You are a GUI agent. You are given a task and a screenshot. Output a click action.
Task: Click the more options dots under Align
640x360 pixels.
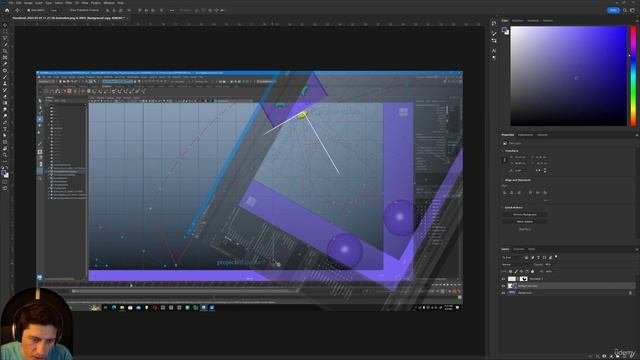tap(545, 200)
